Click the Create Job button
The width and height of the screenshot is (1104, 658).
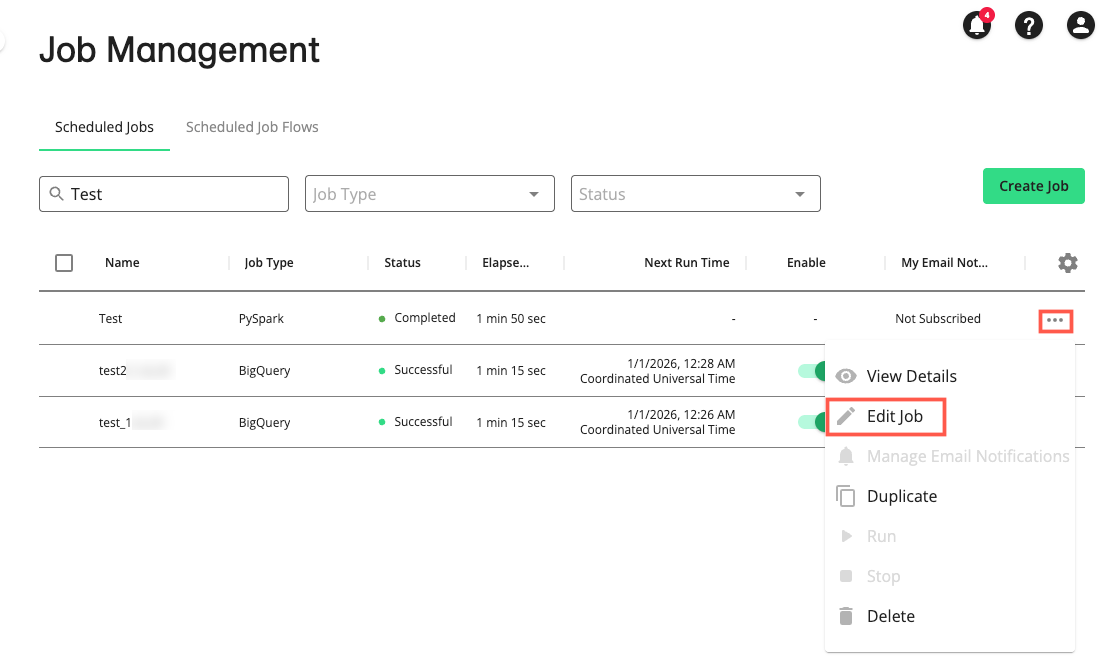pos(1033,186)
